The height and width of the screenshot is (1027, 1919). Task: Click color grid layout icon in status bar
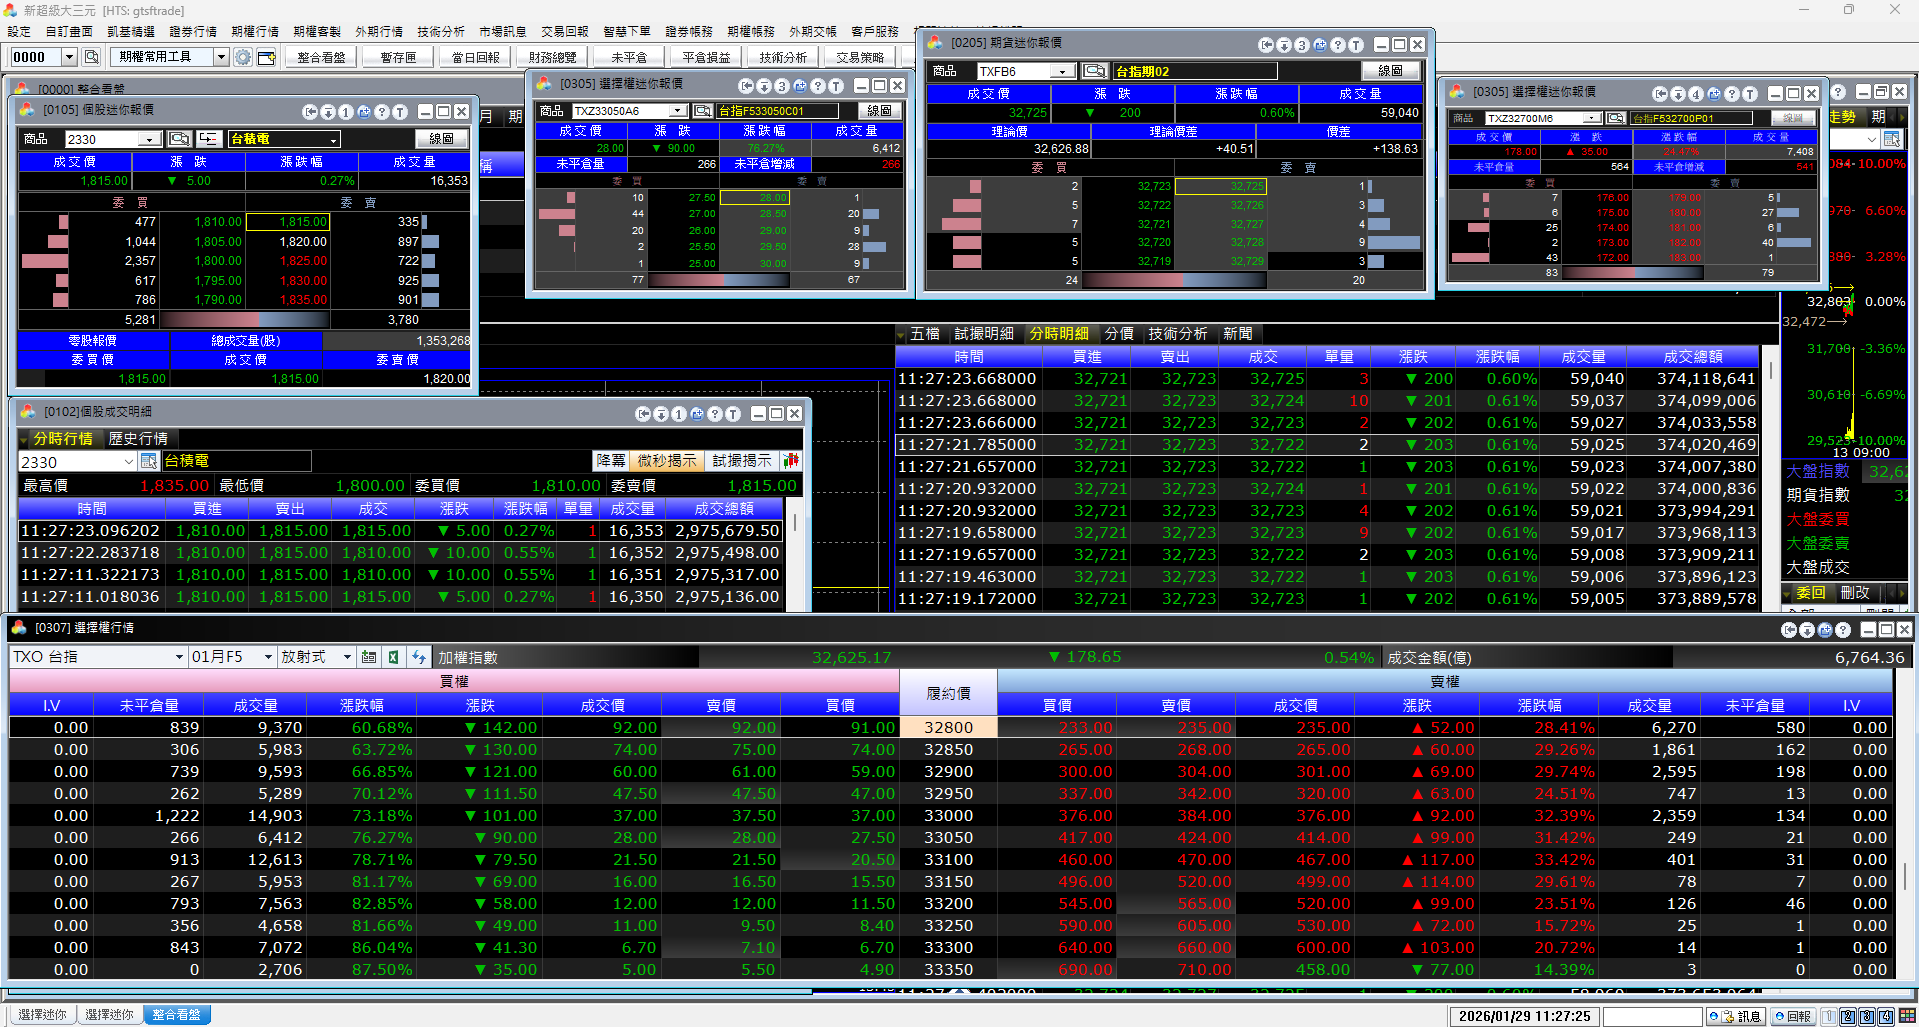(1906, 1016)
